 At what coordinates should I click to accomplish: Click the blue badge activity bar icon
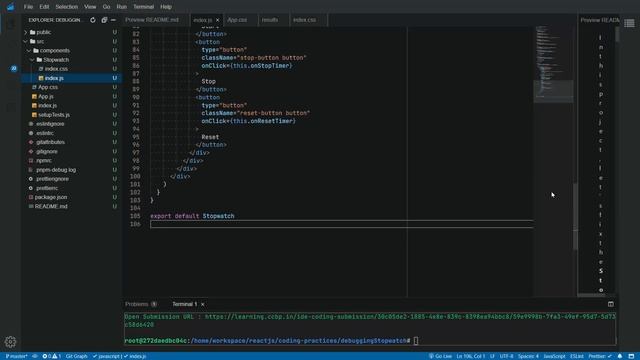13,69
